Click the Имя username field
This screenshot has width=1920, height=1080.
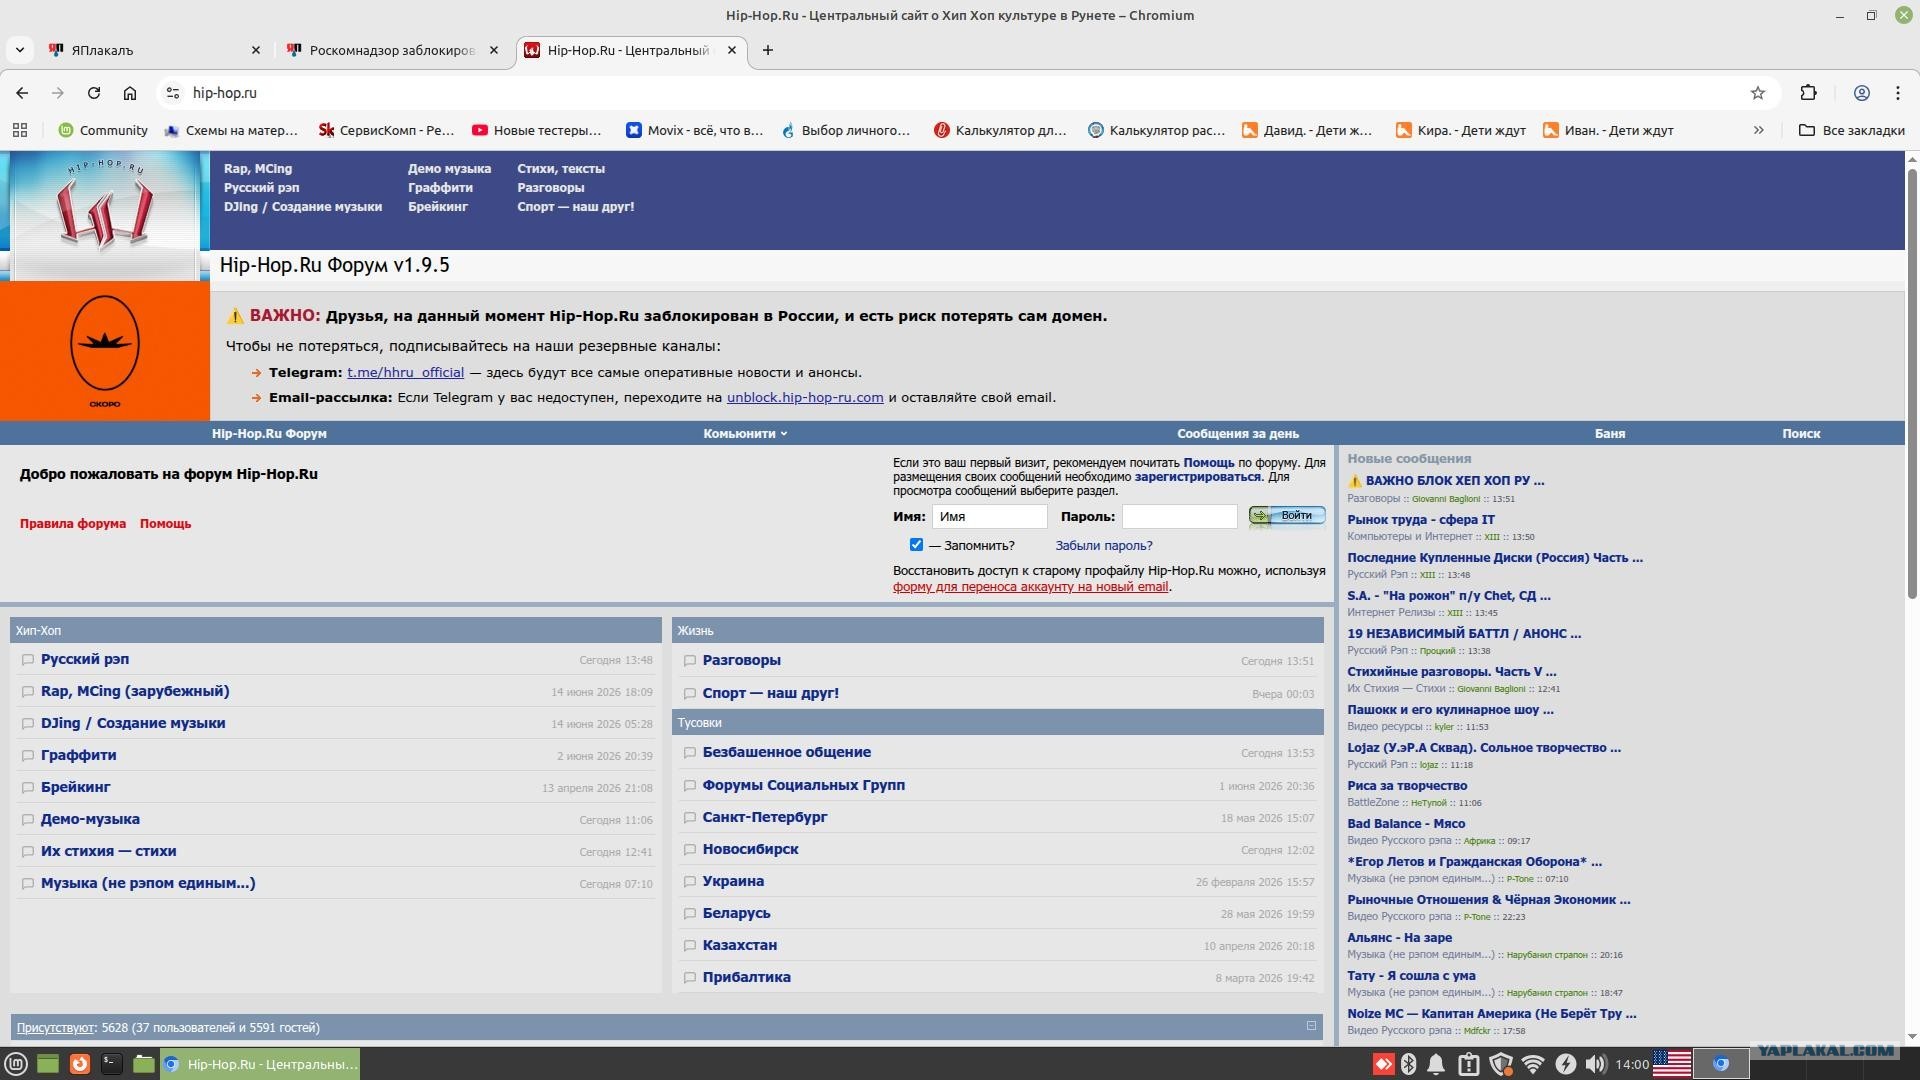(990, 516)
